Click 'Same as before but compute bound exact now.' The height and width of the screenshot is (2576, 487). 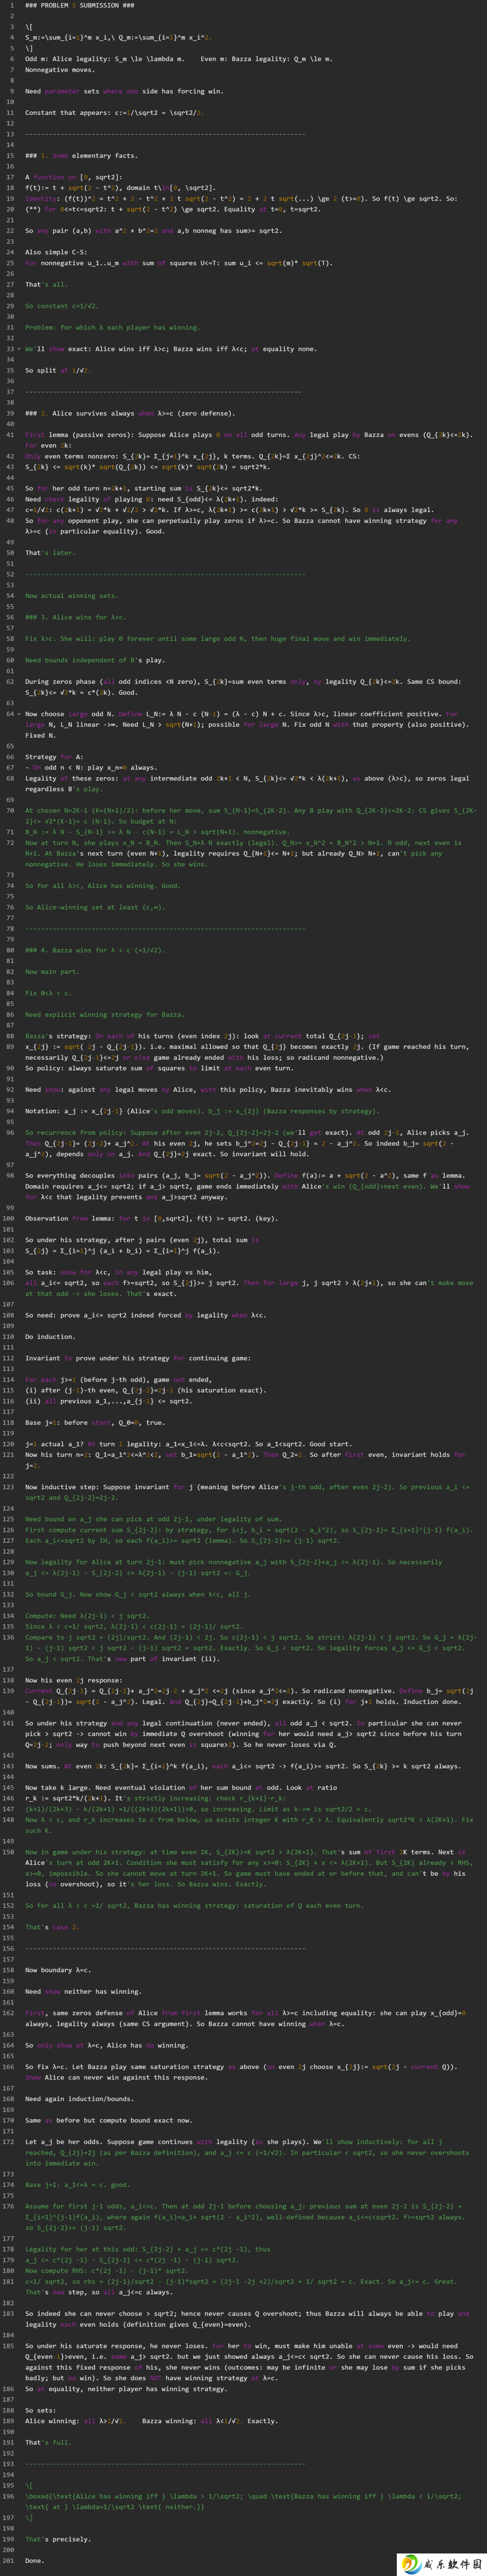click(x=109, y=2120)
